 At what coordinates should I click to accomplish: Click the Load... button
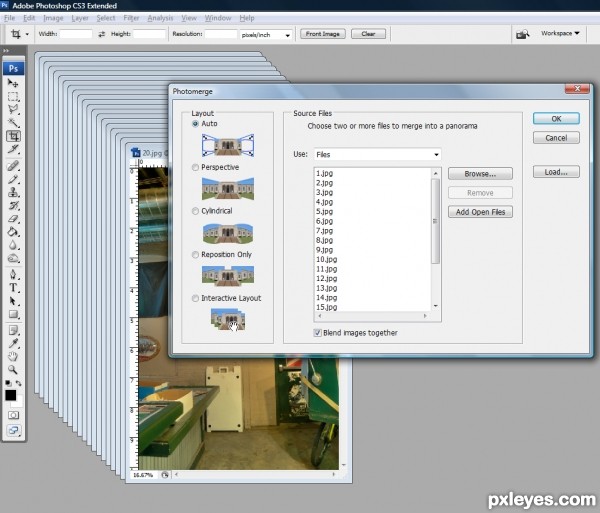coord(556,172)
